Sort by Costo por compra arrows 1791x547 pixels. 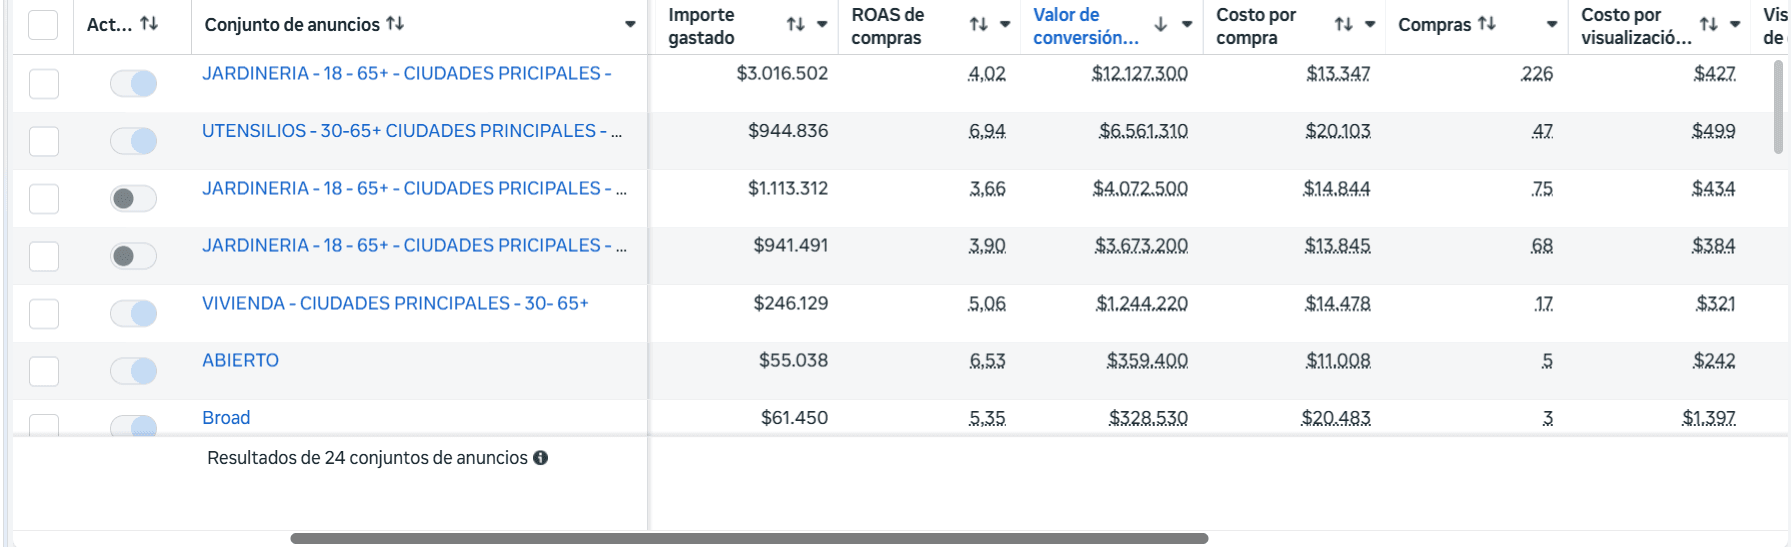pyautogui.click(x=1343, y=24)
